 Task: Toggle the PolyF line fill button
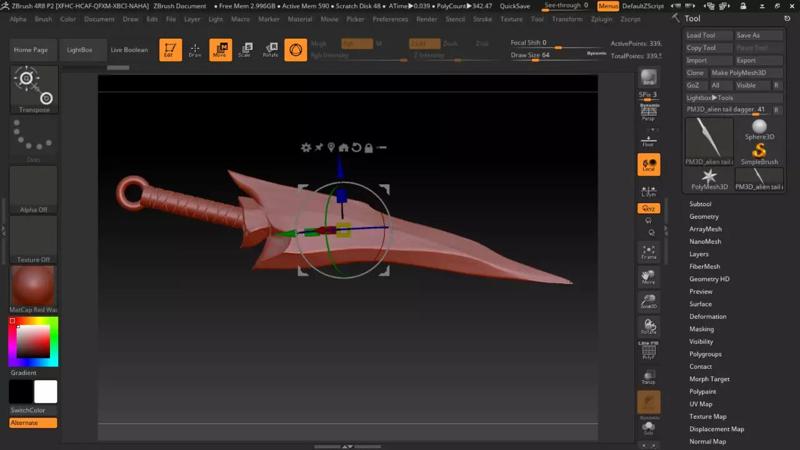click(x=648, y=351)
